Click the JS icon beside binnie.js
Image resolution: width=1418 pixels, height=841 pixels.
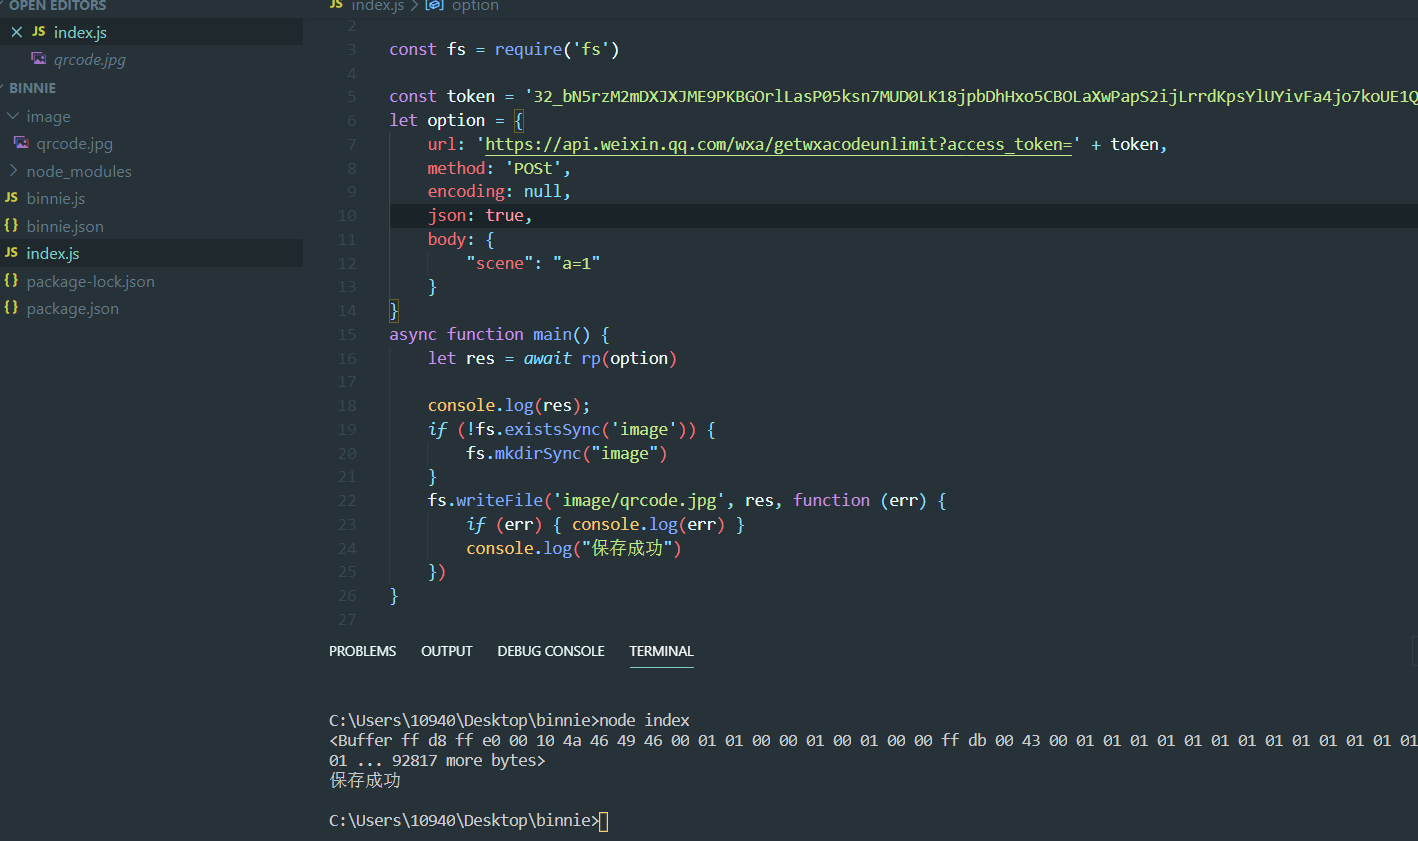[x=12, y=198]
